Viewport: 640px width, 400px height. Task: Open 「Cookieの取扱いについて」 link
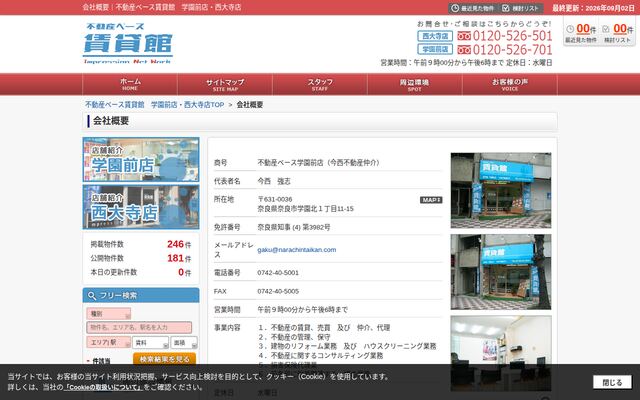[103, 387]
